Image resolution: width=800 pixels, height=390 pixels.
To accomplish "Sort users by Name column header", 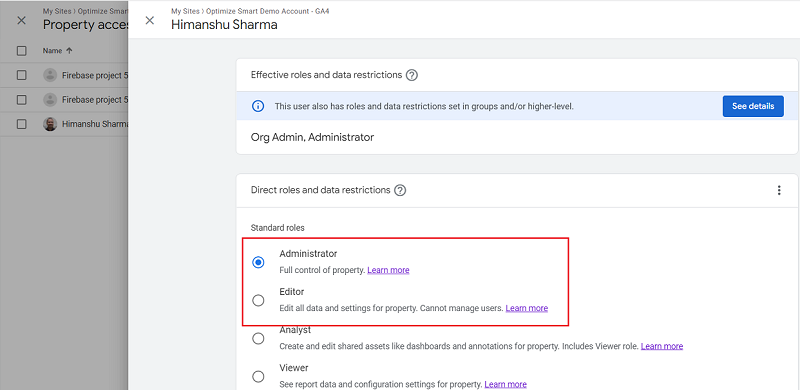I will [x=58, y=51].
